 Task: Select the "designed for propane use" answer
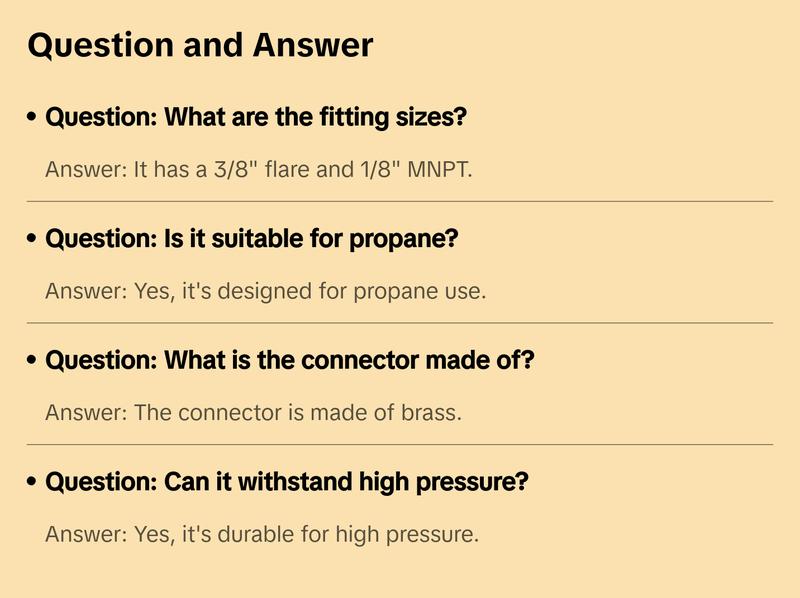265,291
